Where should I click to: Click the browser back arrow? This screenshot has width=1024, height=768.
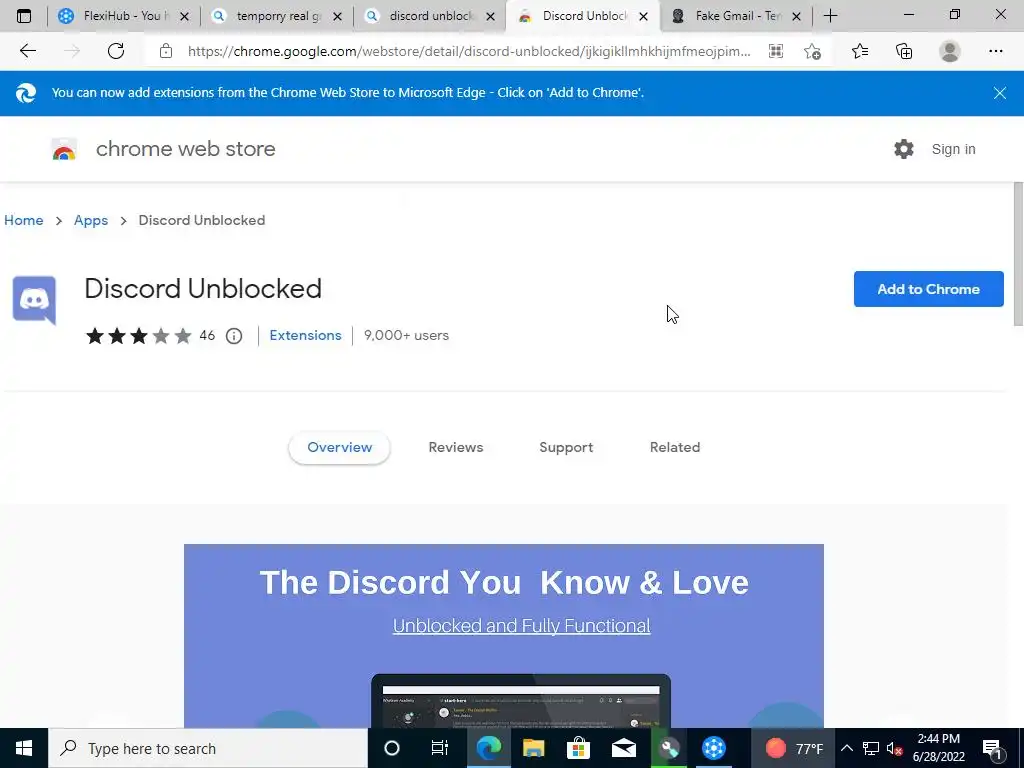click(x=27, y=51)
